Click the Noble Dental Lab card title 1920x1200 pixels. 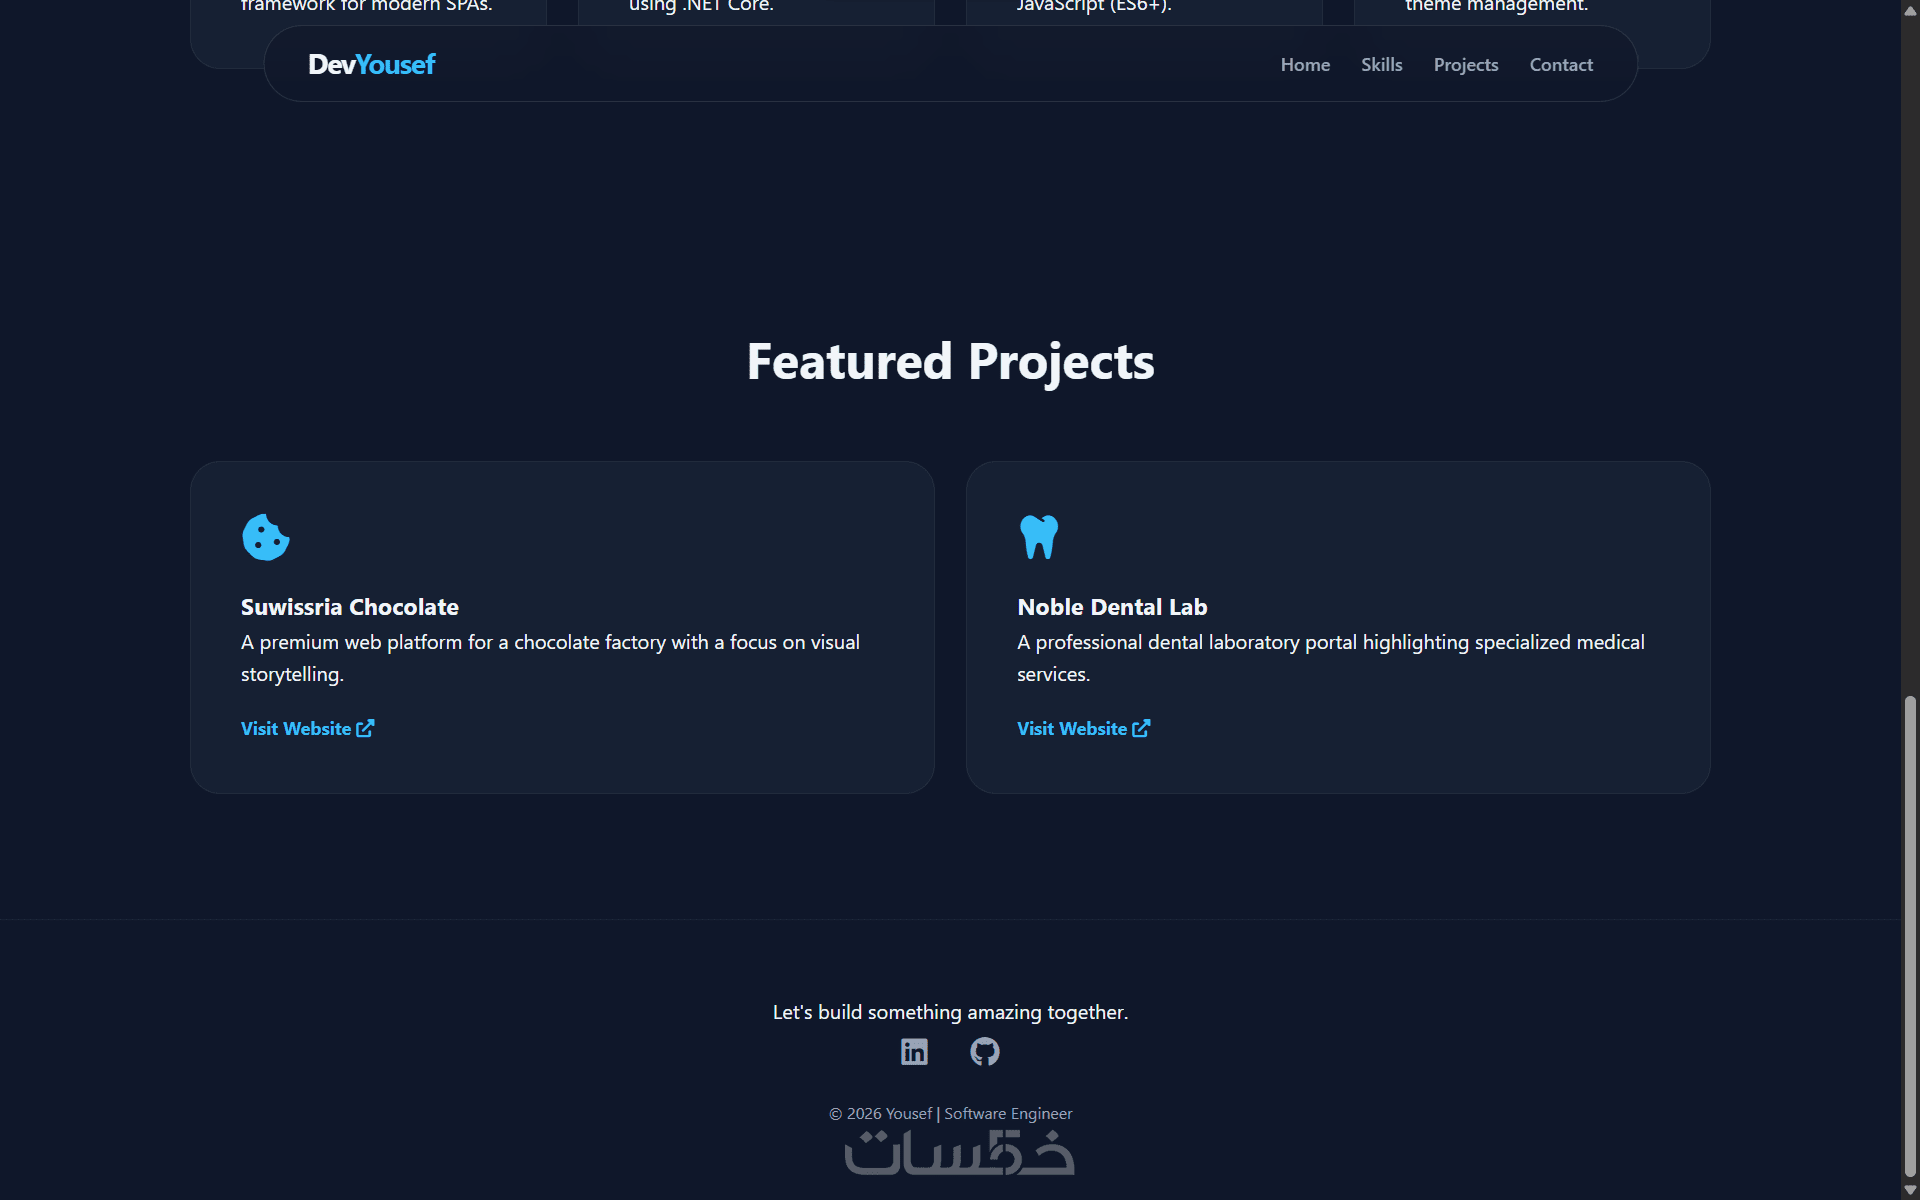[x=1112, y=607]
